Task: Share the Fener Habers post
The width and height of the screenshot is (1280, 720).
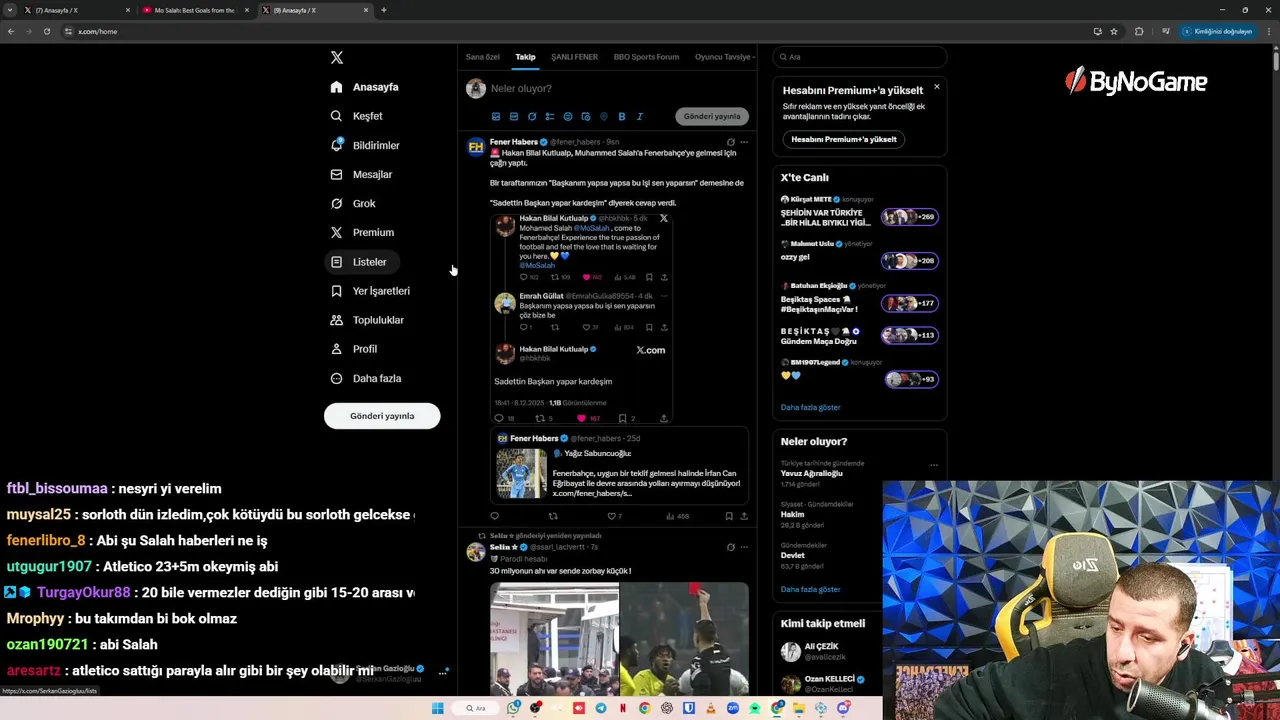Action: coord(744,516)
